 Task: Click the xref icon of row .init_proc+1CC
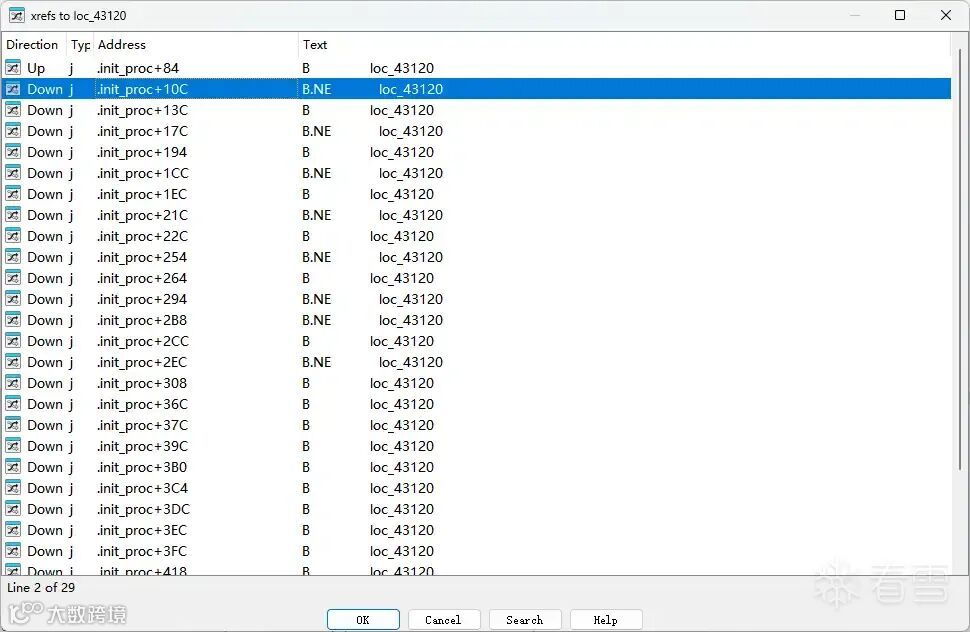13,173
